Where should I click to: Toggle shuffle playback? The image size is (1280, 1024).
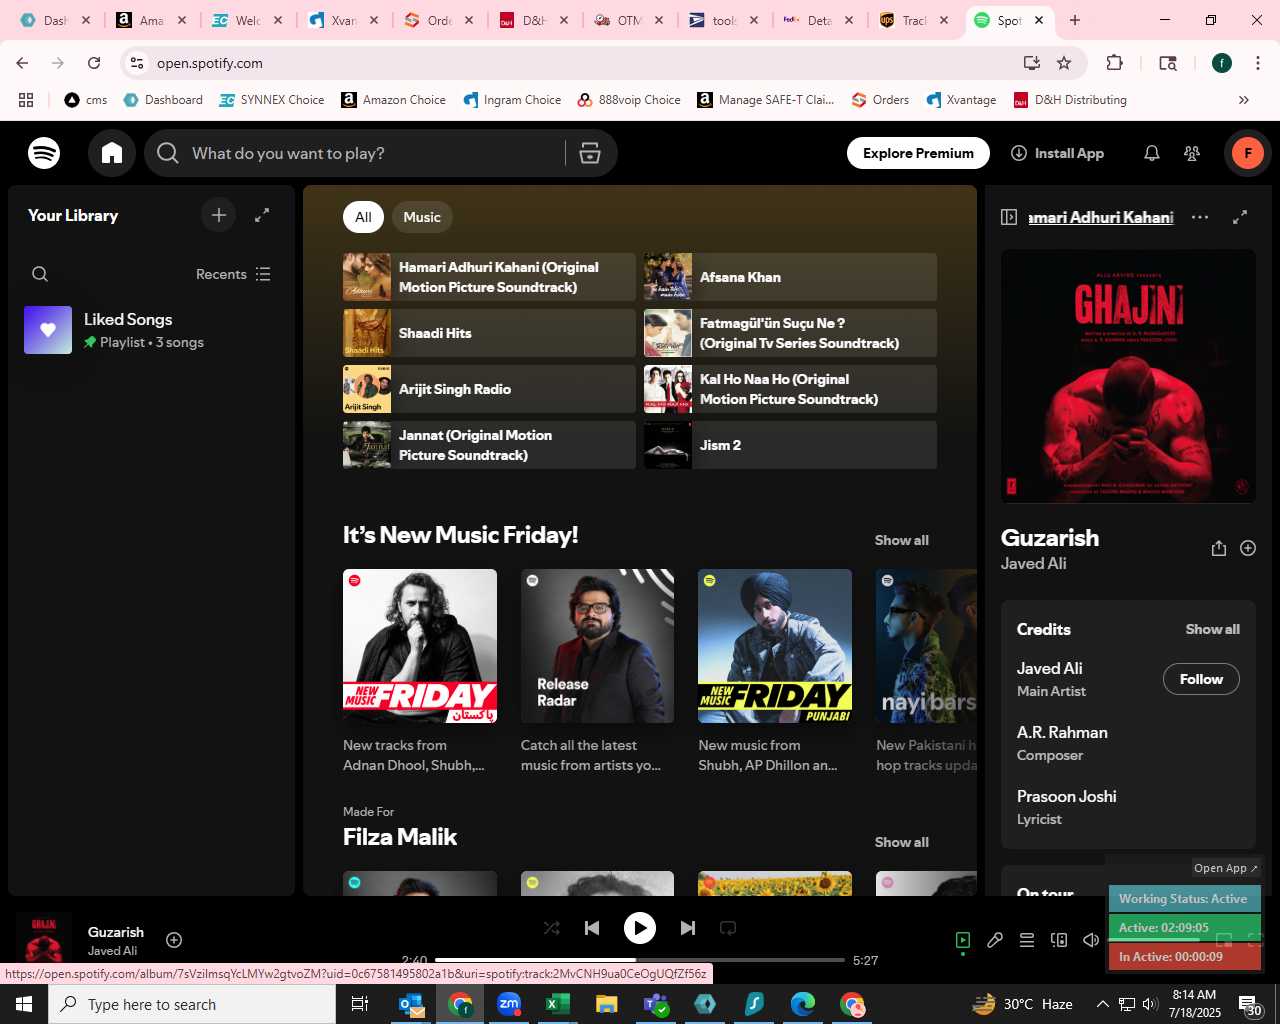click(552, 928)
